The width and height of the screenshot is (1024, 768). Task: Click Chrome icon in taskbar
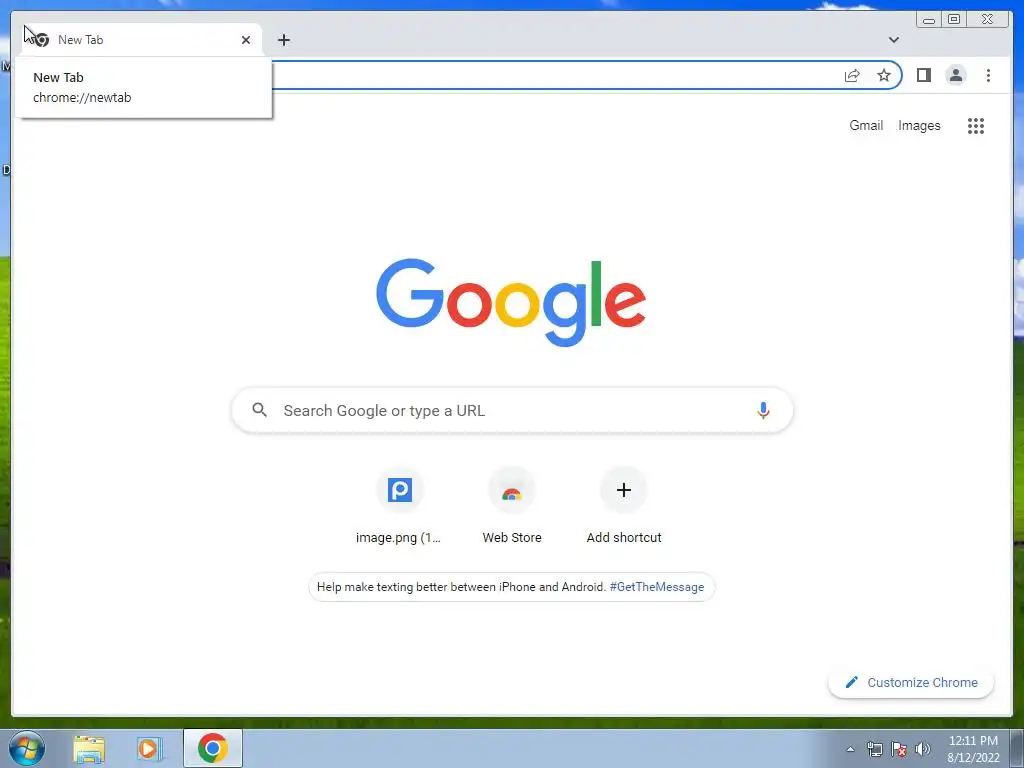pyautogui.click(x=213, y=748)
